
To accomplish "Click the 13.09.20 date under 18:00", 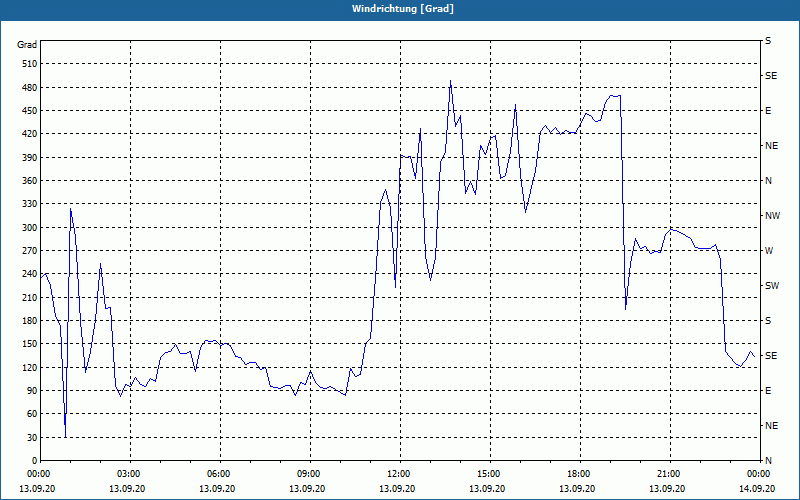I will [578, 489].
